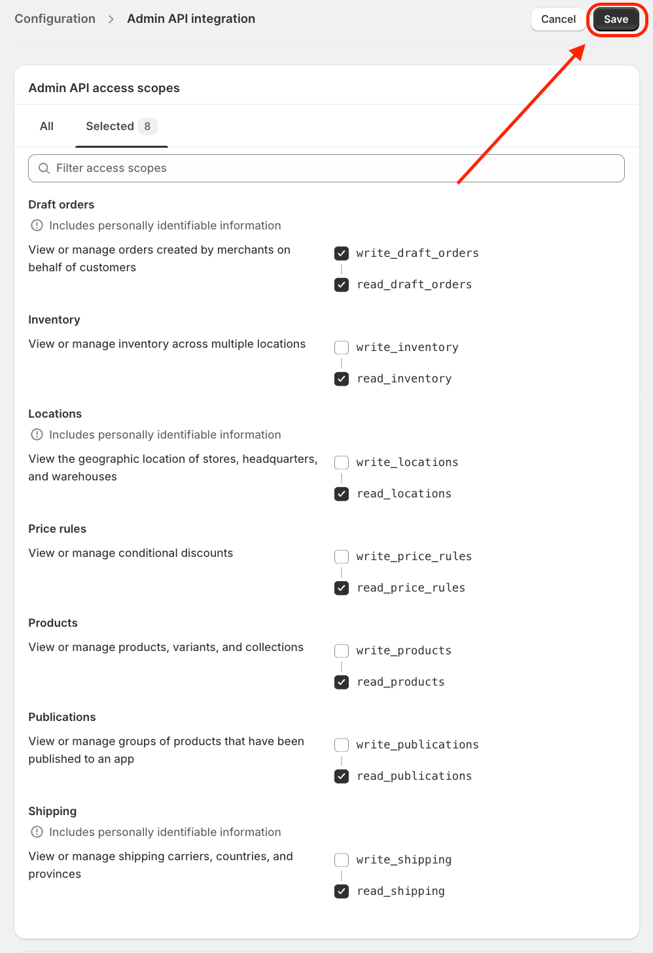Screen dimensions: 653x953
Task: Focus the Filter access scopes field
Action: (x=326, y=168)
